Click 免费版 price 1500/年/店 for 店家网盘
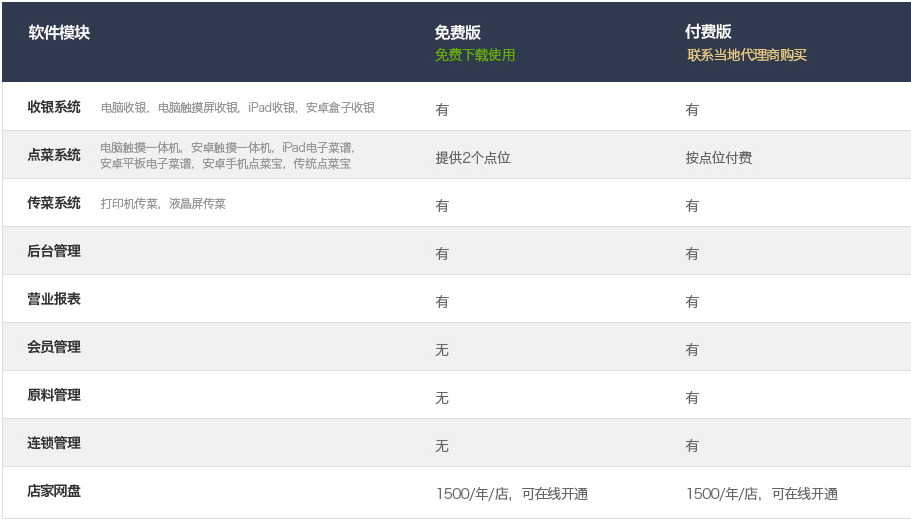The width and height of the screenshot is (911, 522). (512, 494)
